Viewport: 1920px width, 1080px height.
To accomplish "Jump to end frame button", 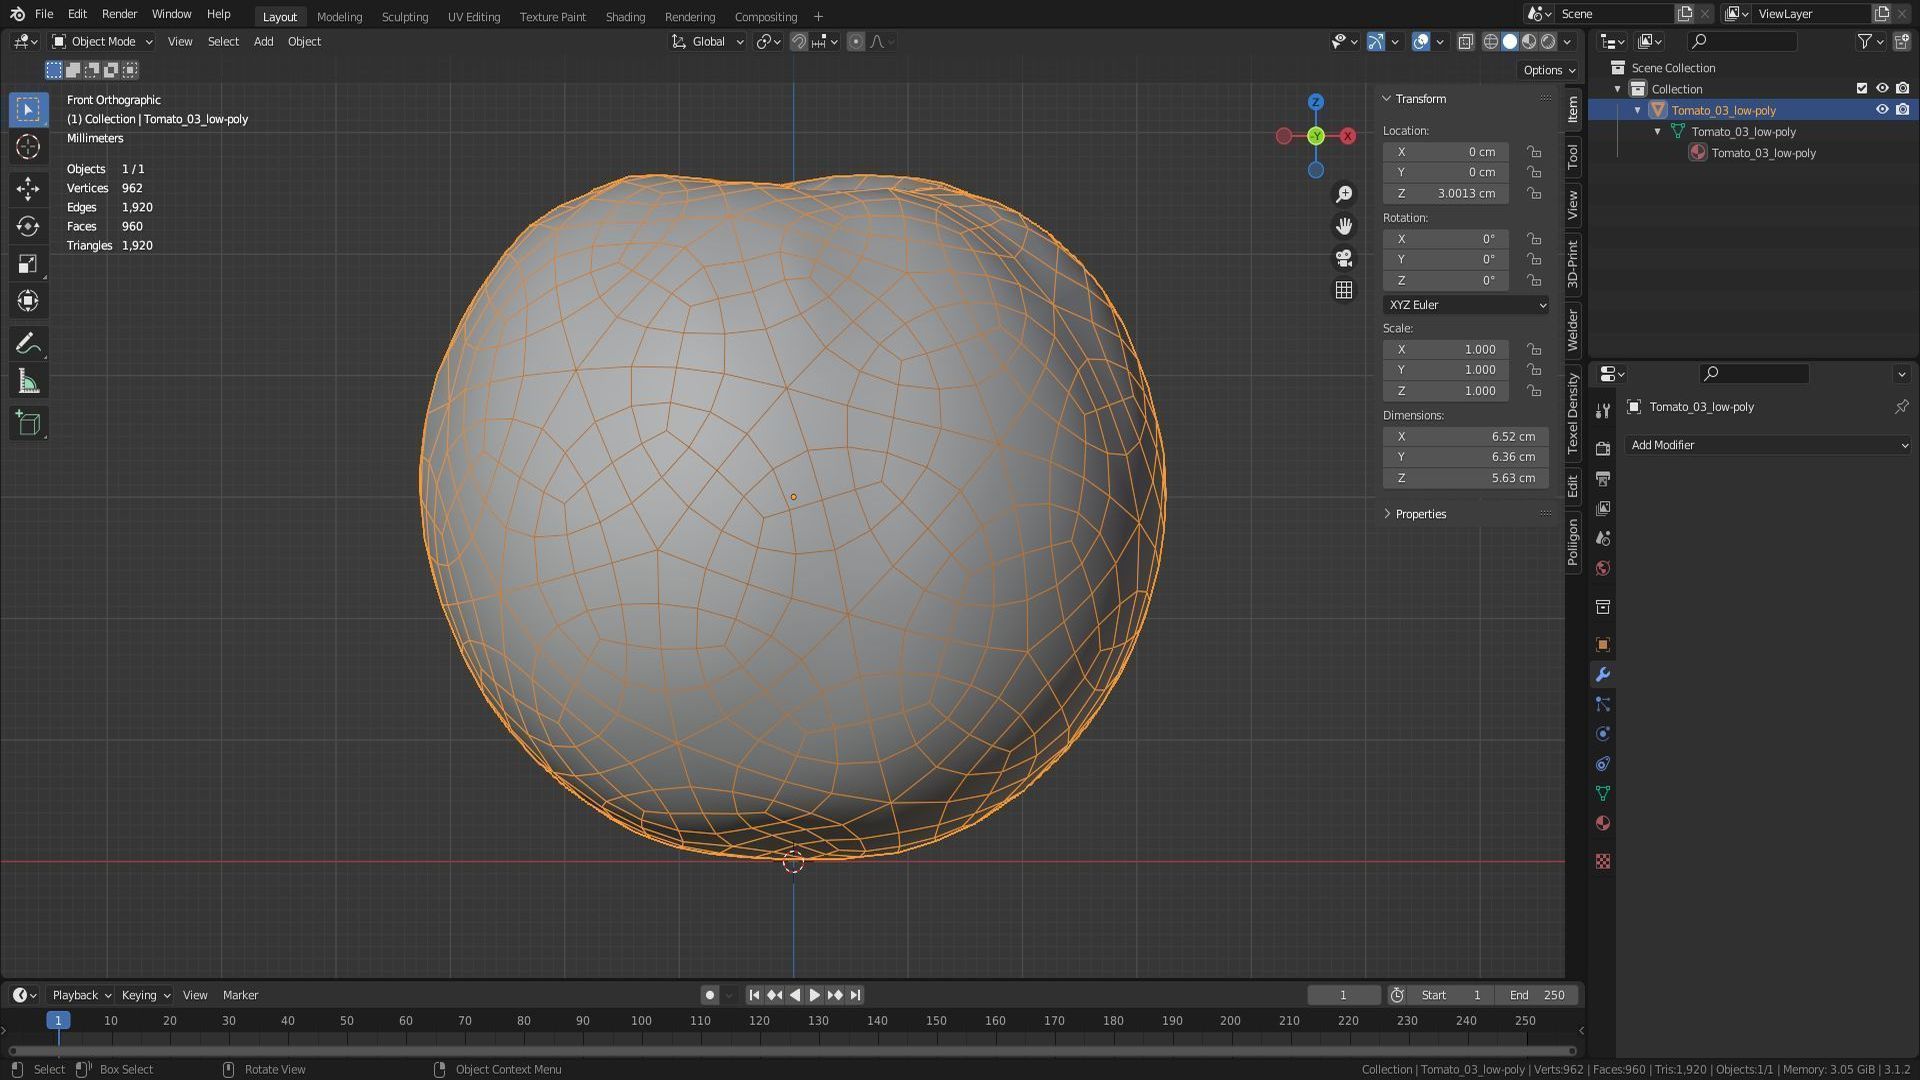I will [855, 995].
